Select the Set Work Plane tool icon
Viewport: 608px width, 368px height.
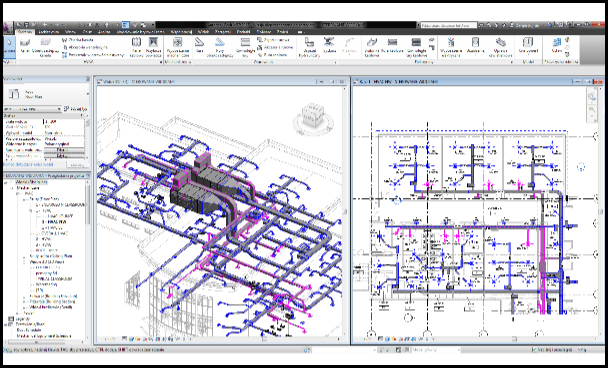557,42
